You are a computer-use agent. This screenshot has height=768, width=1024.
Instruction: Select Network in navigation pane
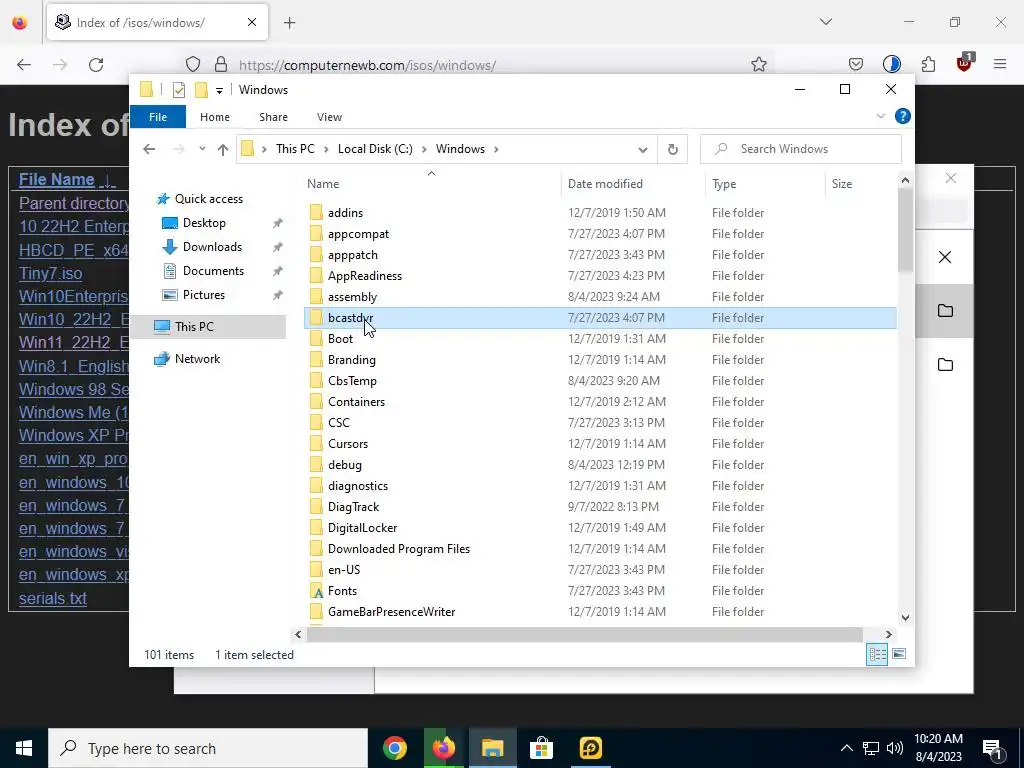pyautogui.click(x=197, y=359)
